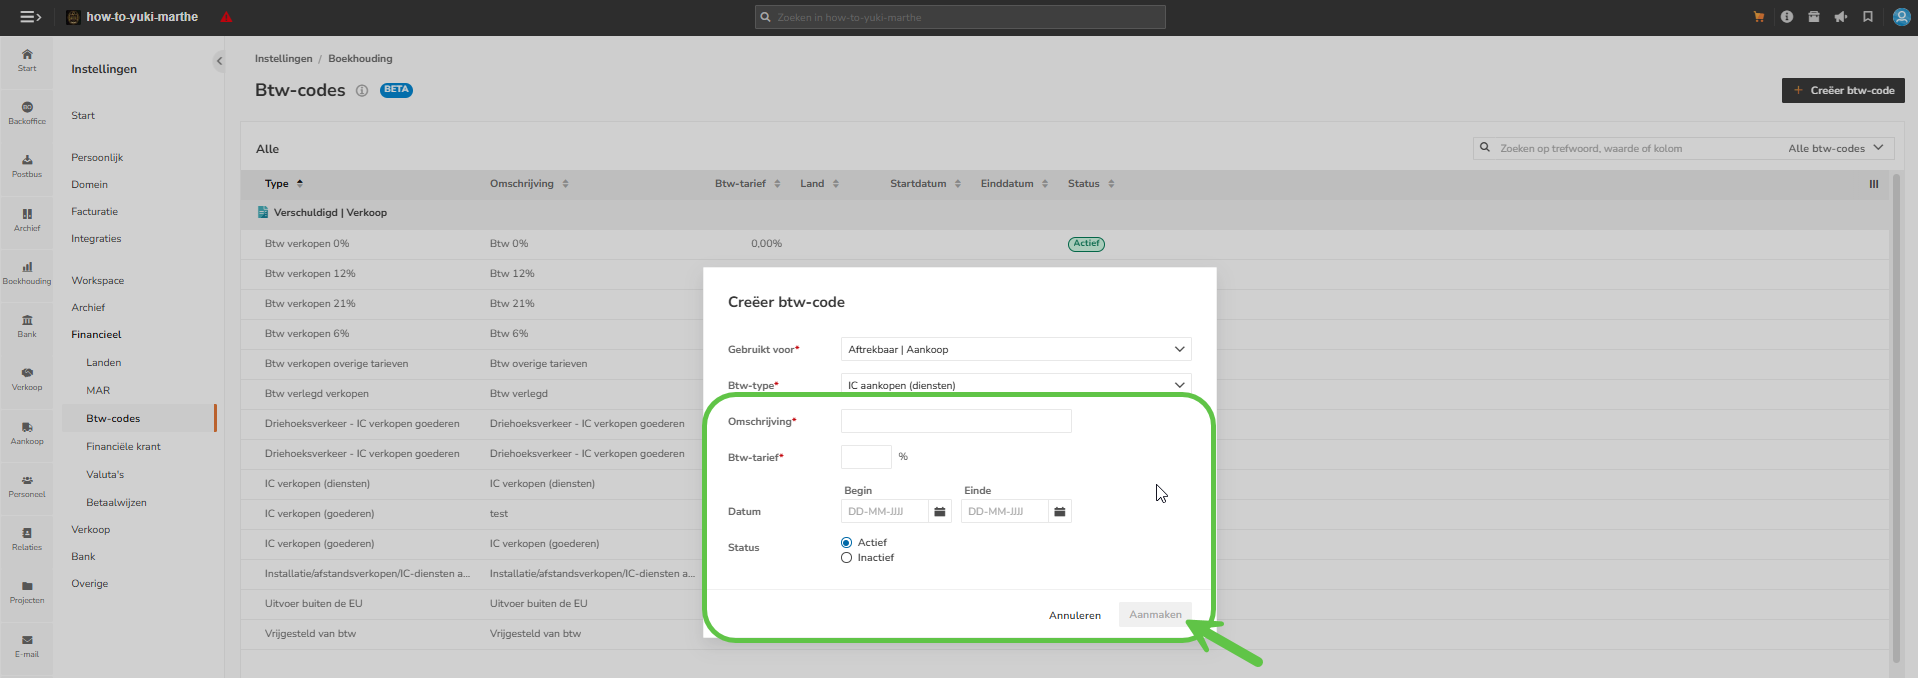1918x678 pixels.
Task: Select the Inactief status radio button
Action: pos(847,558)
